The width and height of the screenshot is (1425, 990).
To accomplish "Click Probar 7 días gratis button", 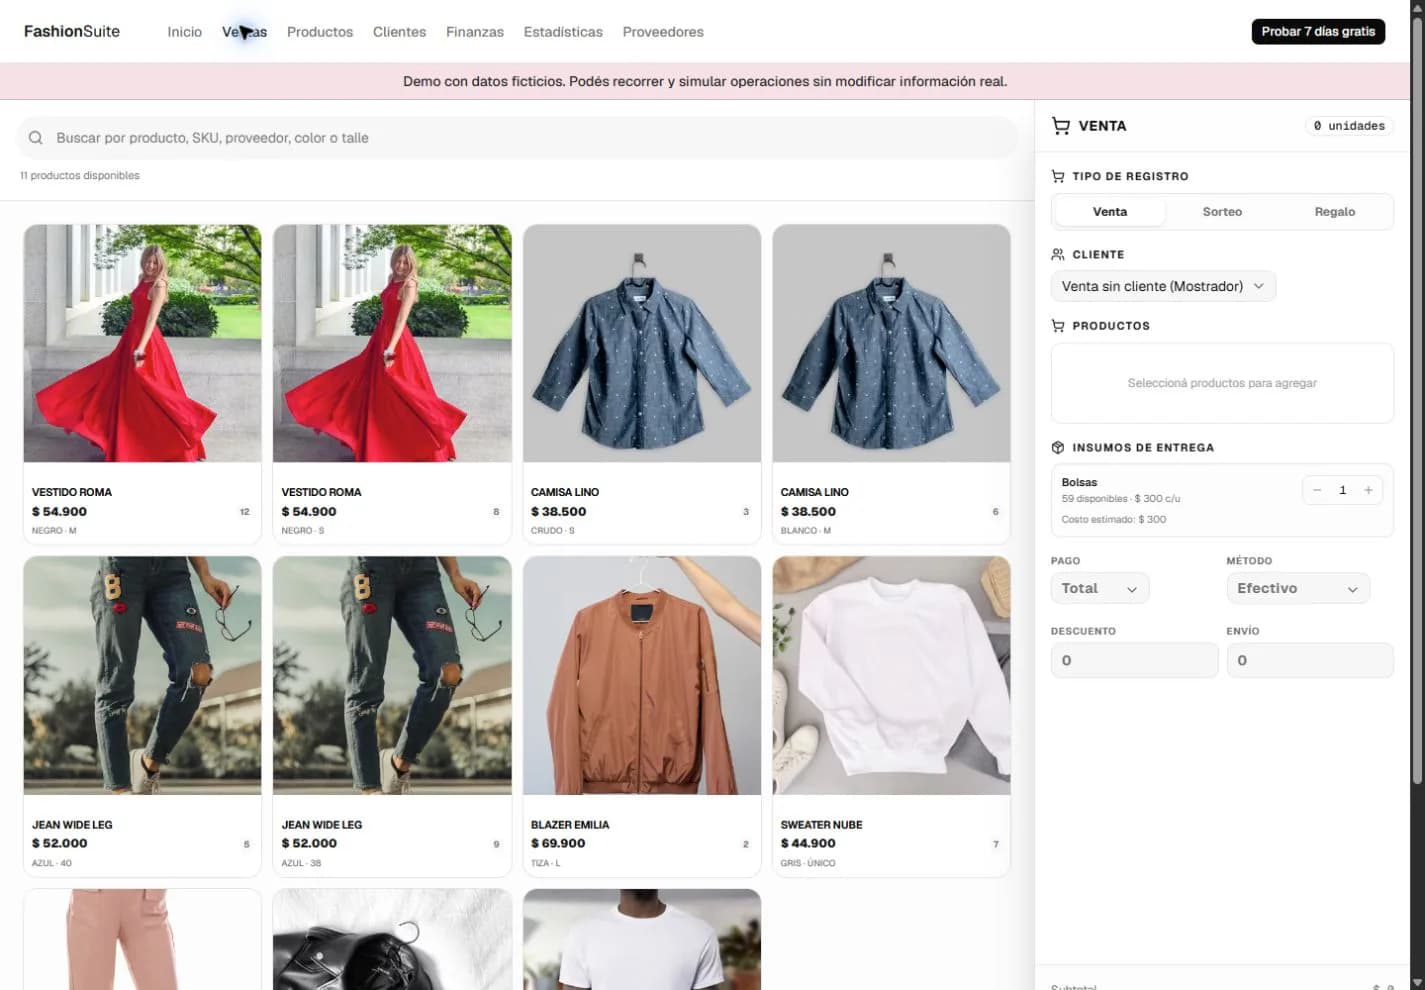I will click(x=1318, y=32).
